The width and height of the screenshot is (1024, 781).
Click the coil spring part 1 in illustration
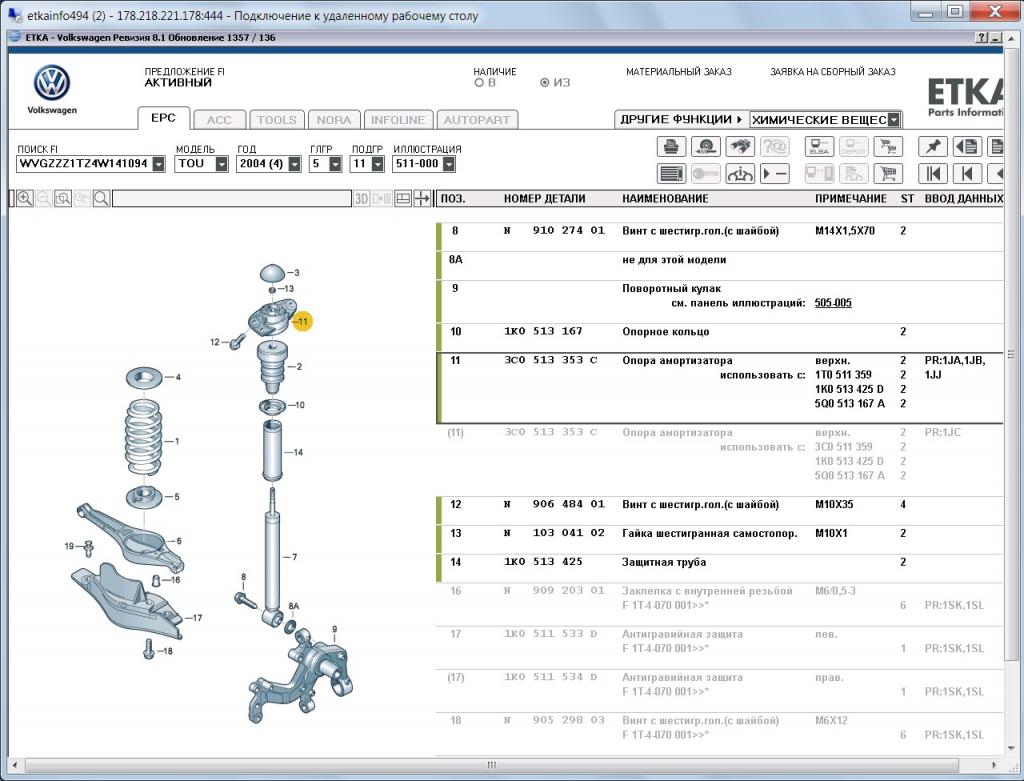point(144,436)
